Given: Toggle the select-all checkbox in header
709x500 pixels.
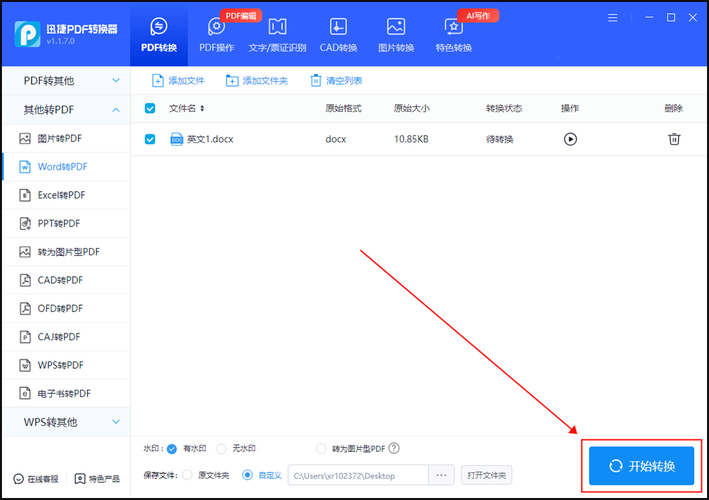Looking at the screenshot, I should [150, 108].
